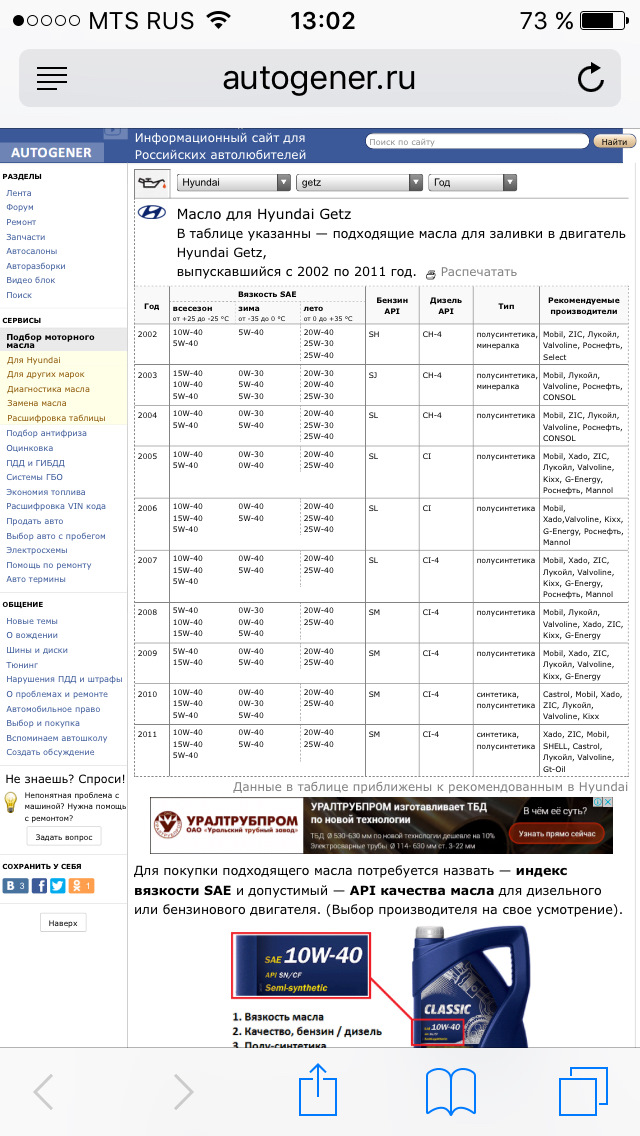
Task: Share via VK icon
Action: [x=16, y=885]
